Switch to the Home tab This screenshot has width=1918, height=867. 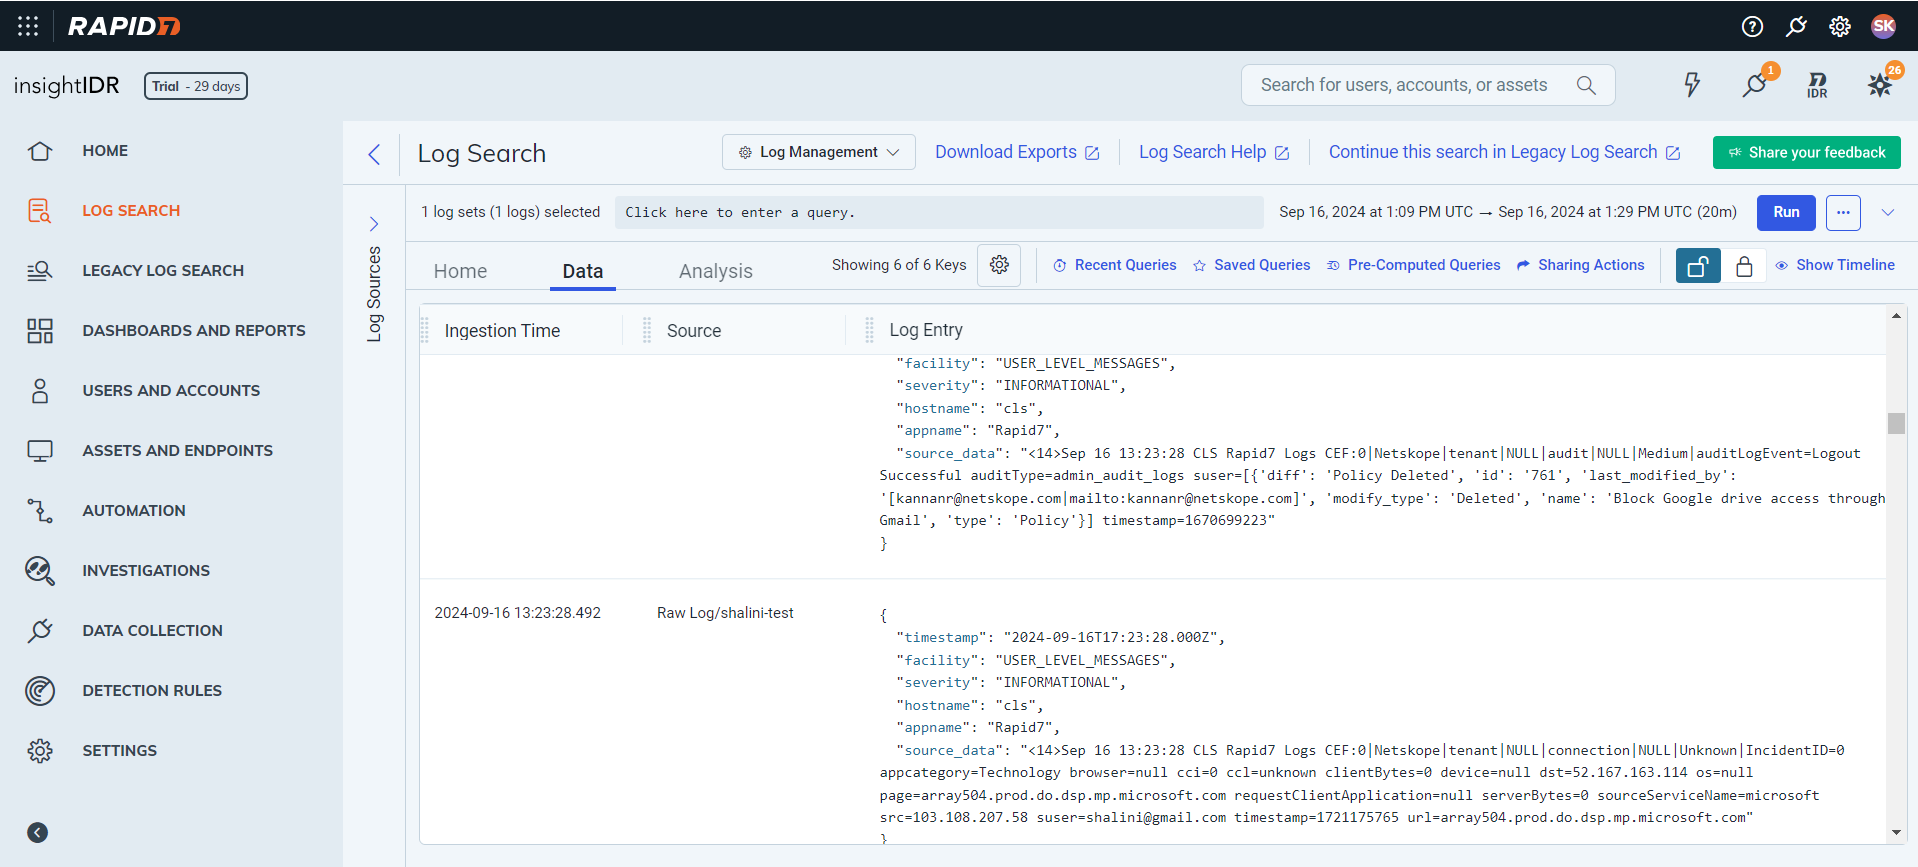[x=460, y=271]
